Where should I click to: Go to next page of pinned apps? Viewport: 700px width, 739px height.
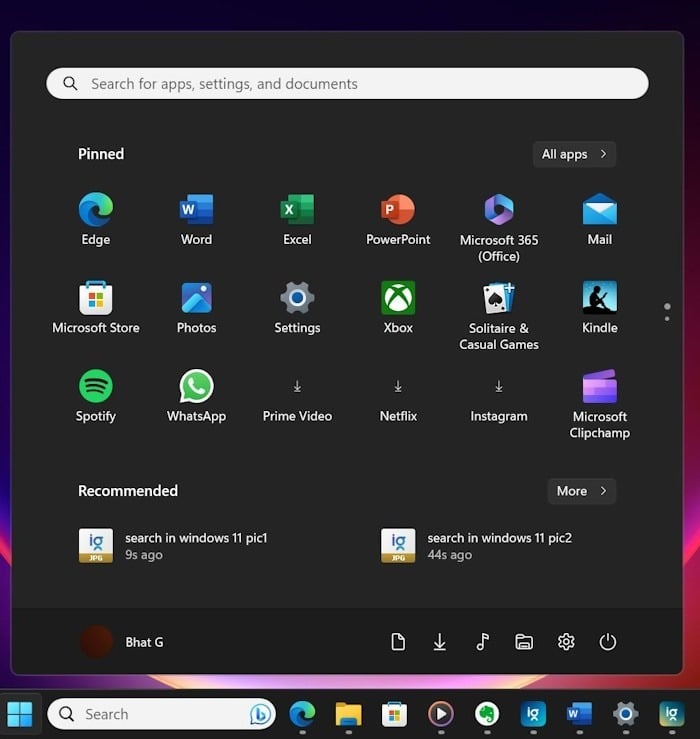coord(667,319)
